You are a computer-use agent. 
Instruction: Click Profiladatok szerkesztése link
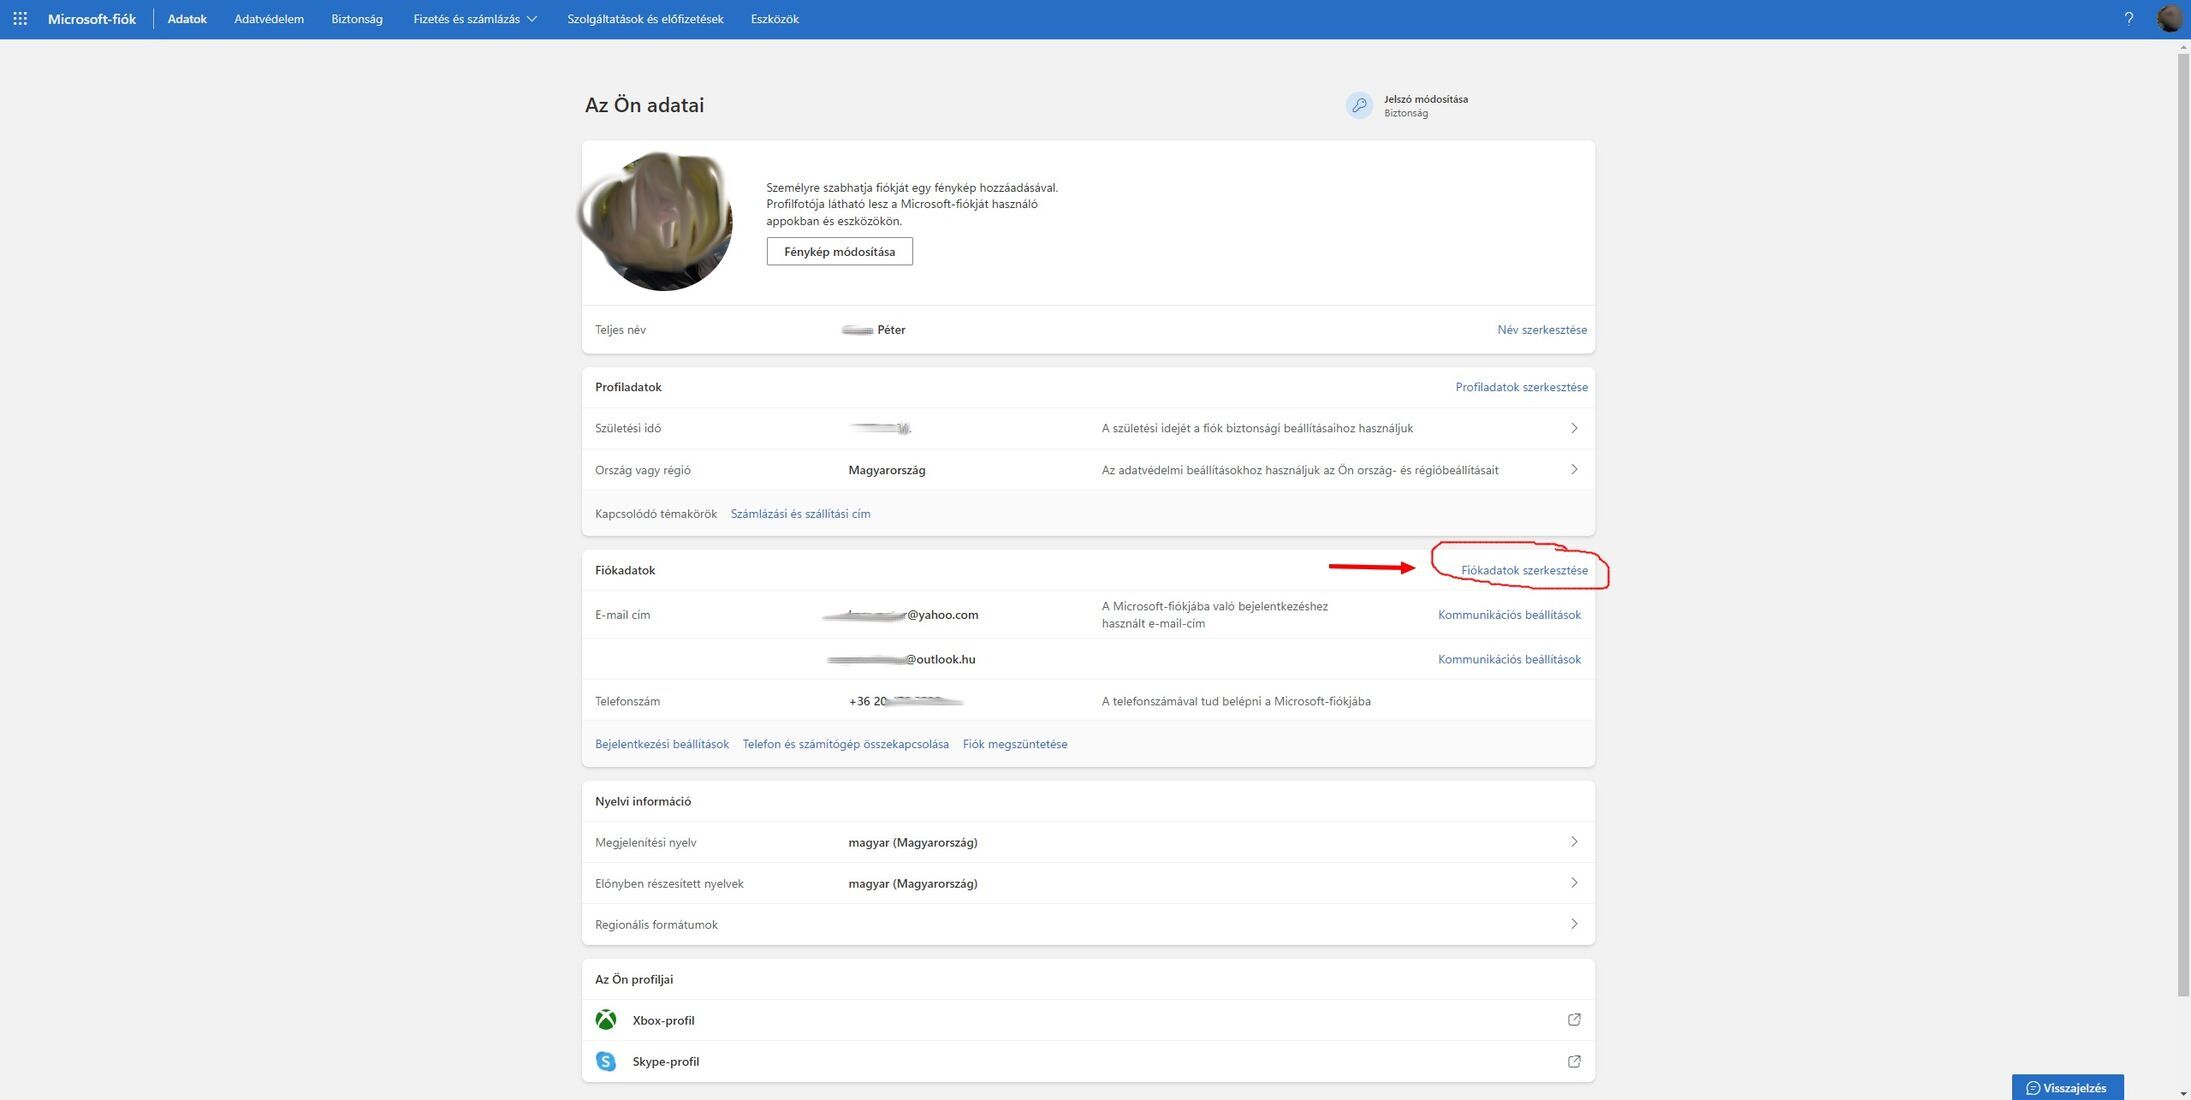click(1521, 387)
